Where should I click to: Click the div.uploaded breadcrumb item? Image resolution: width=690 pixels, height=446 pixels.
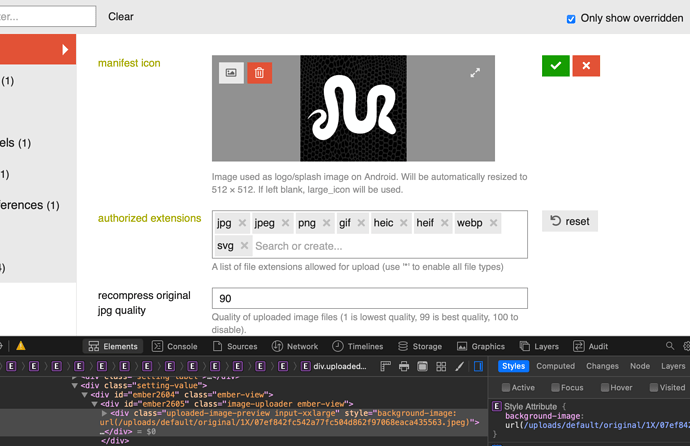point(334,366)
